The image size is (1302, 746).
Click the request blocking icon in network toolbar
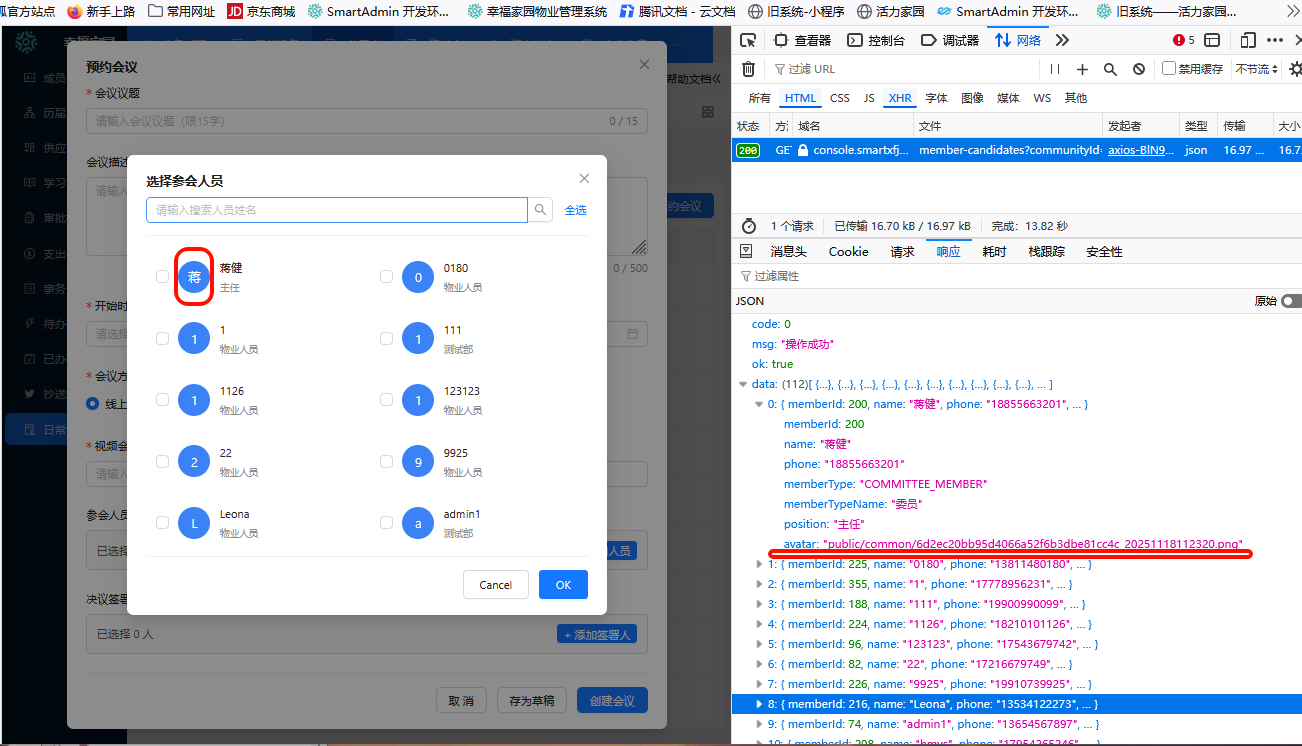pos(1139,69)
